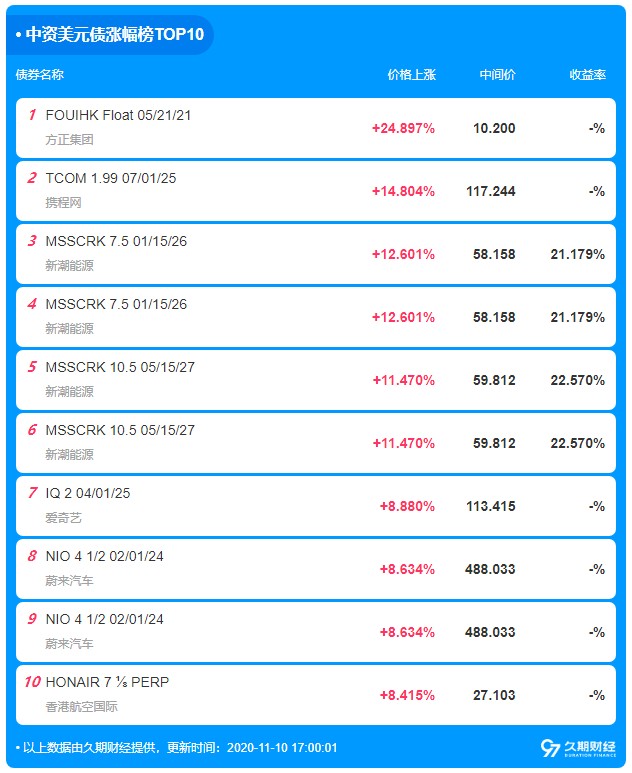Open TCOM 1.99 07/01/25 bond entry
632x773 pixels.
click(316, 191)
